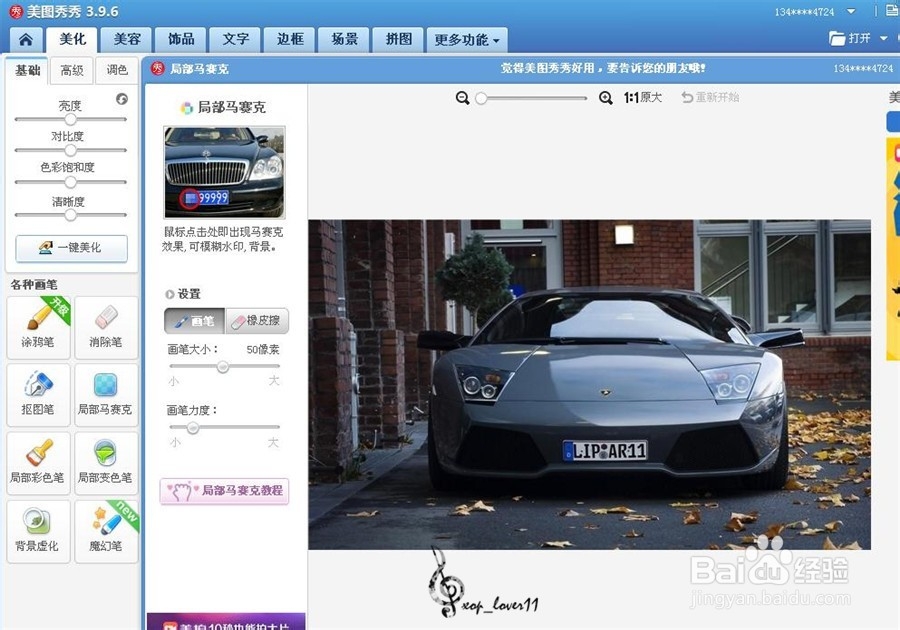The image size is (900, 630).
Task: Open the 美容 tab
Action: point(127,40)
